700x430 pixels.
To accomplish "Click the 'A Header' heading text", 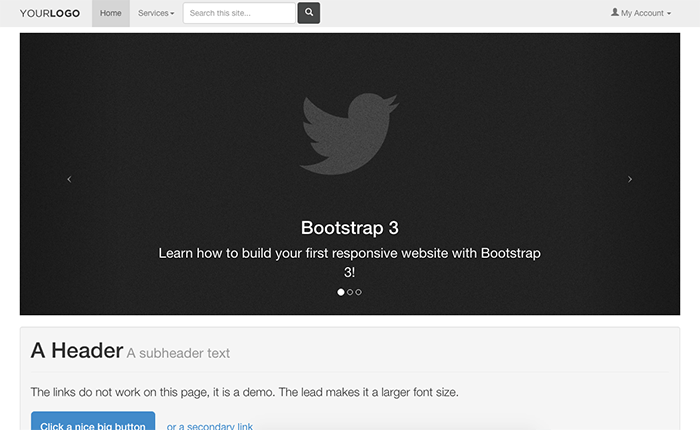I will click(x=77, y=351).
